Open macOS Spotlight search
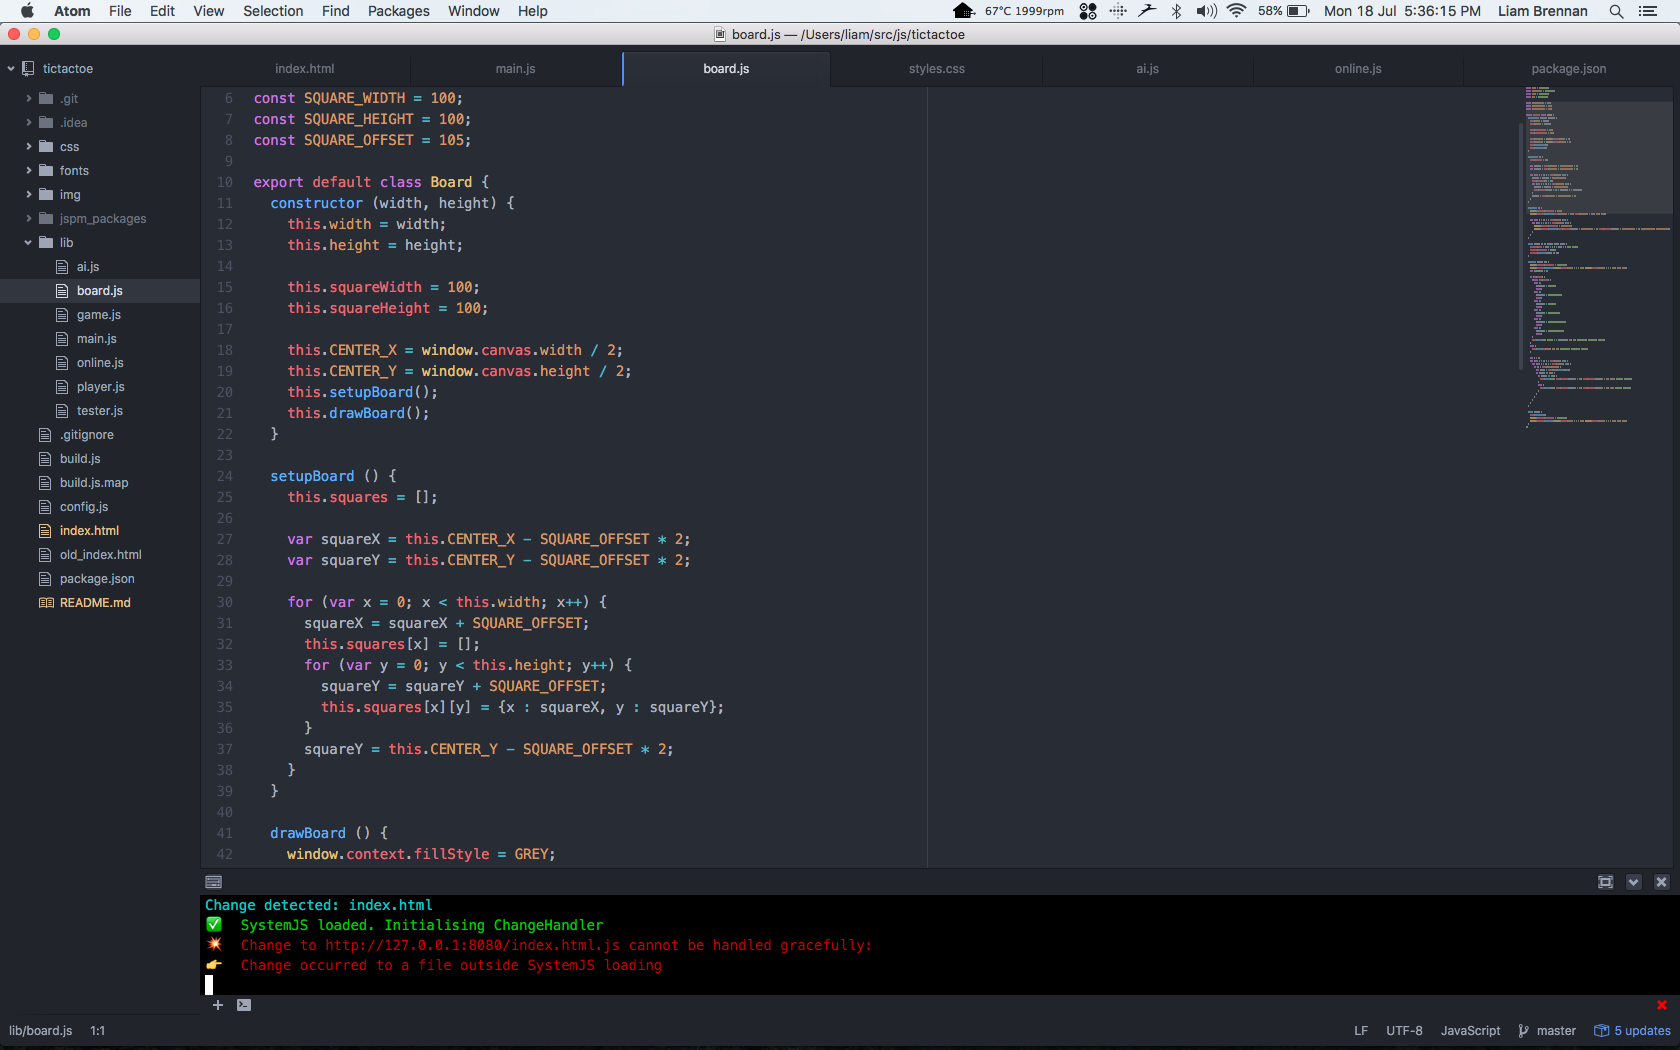Viewport: 1680px width, 1050px height. 1616,11
